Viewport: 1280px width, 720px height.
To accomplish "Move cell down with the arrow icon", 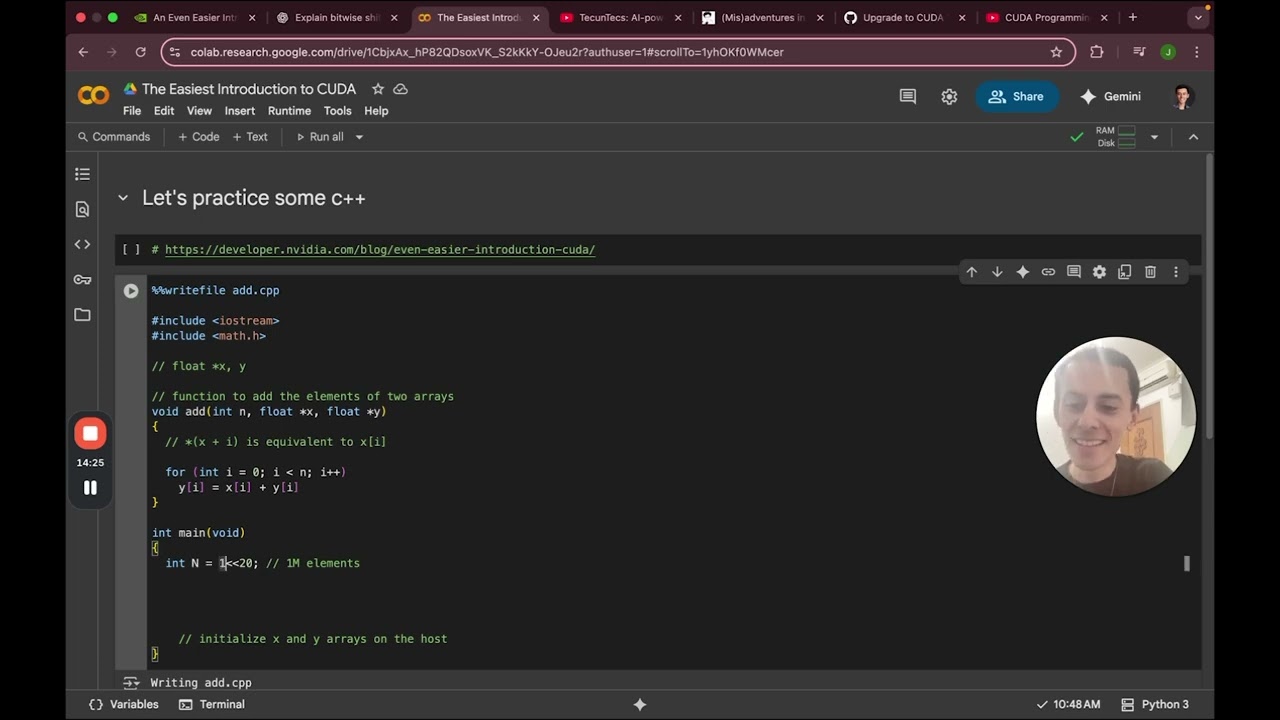I will tap(997, 272).
